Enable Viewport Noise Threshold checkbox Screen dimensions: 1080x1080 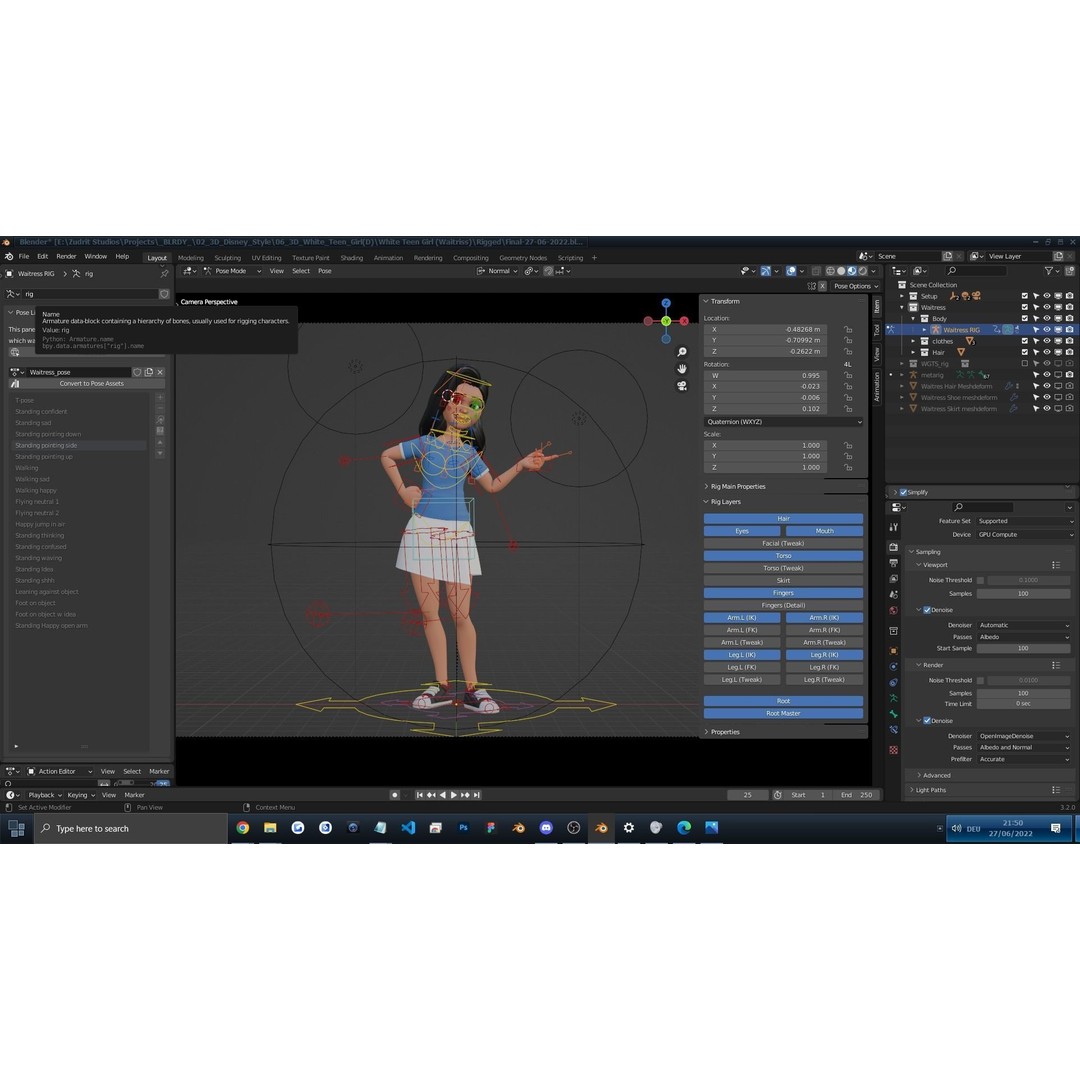pos(980,581)
